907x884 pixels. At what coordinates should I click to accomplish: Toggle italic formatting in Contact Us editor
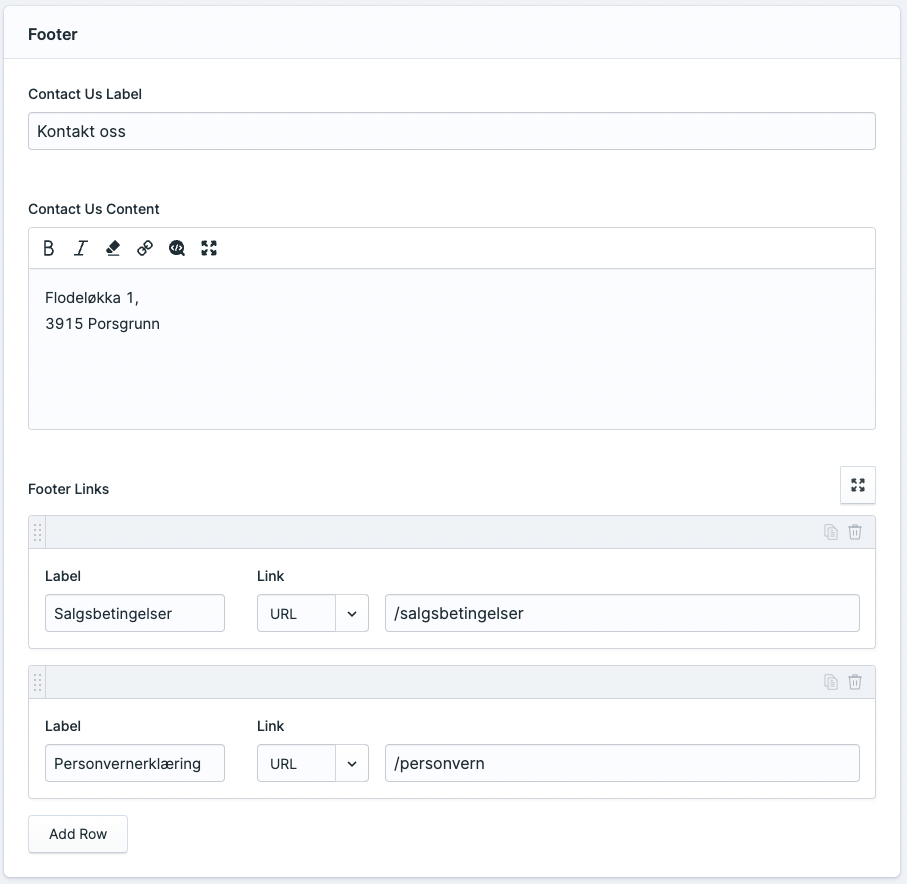click(81, 248)
